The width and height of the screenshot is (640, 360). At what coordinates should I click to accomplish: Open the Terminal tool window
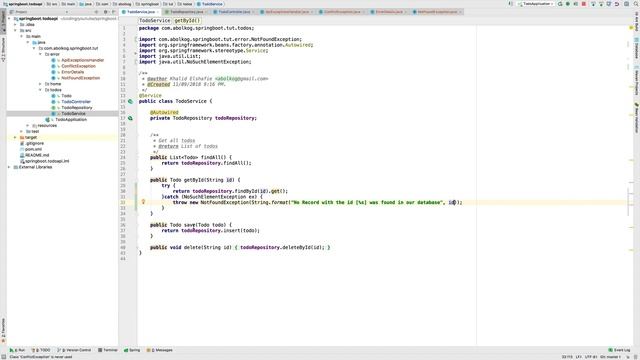point(108,350)
